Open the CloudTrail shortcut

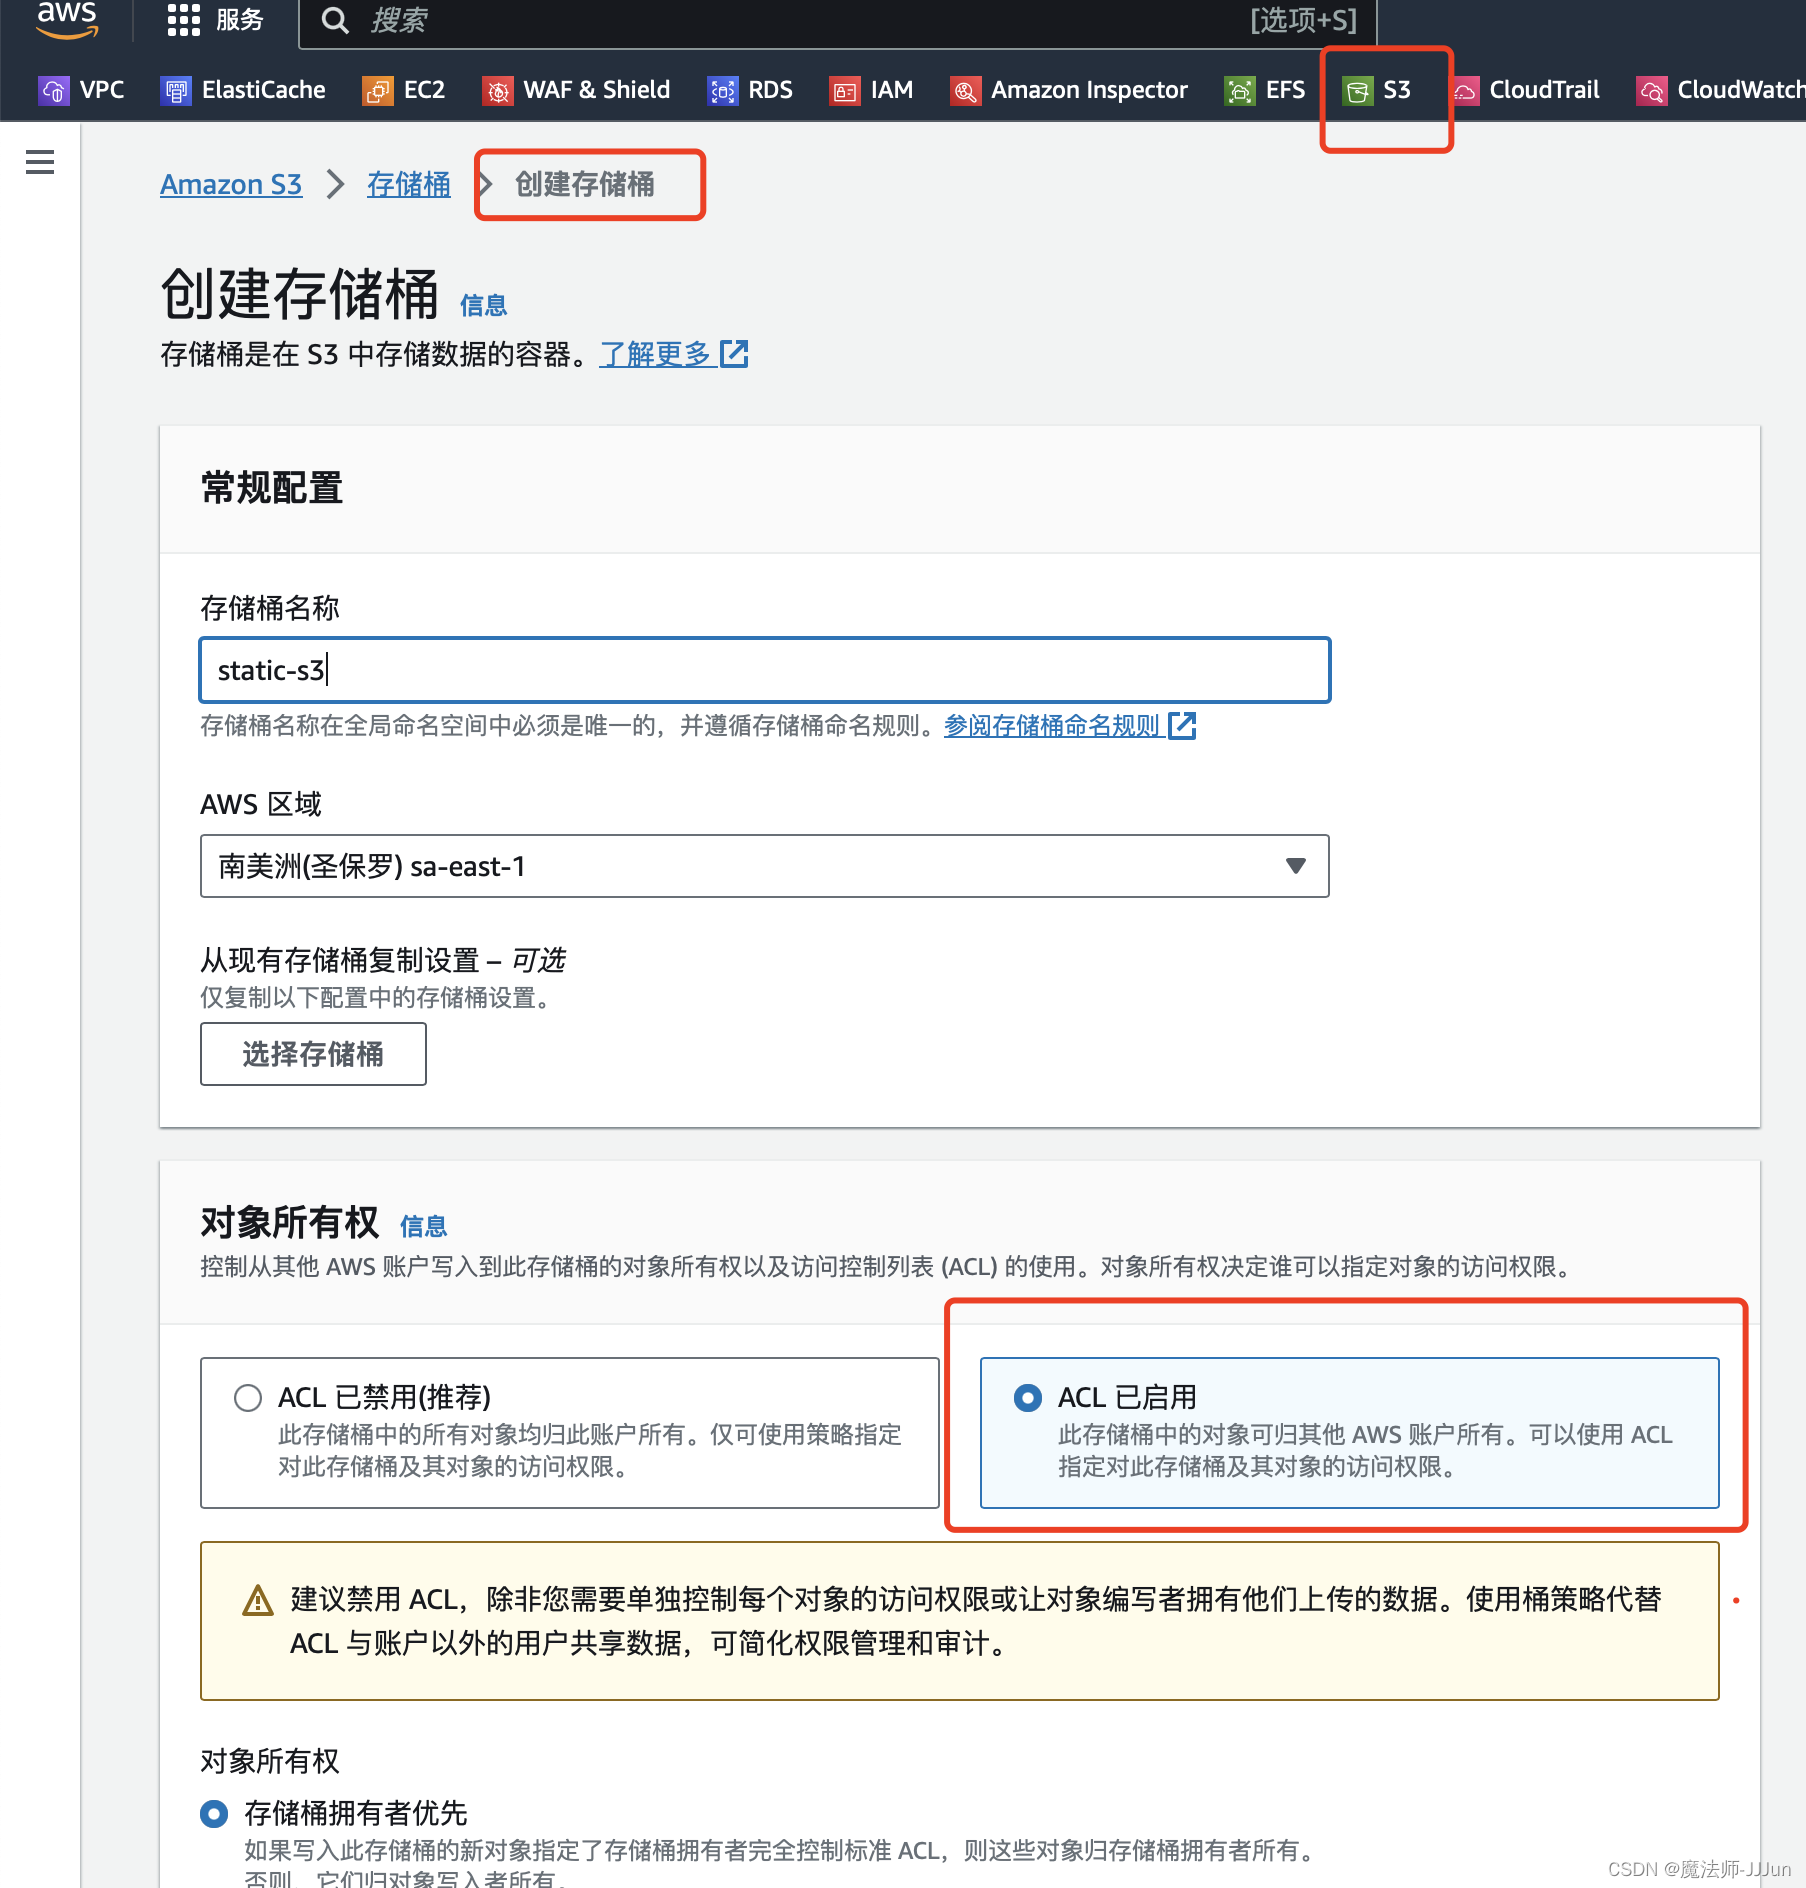[x=1526, y=90]
